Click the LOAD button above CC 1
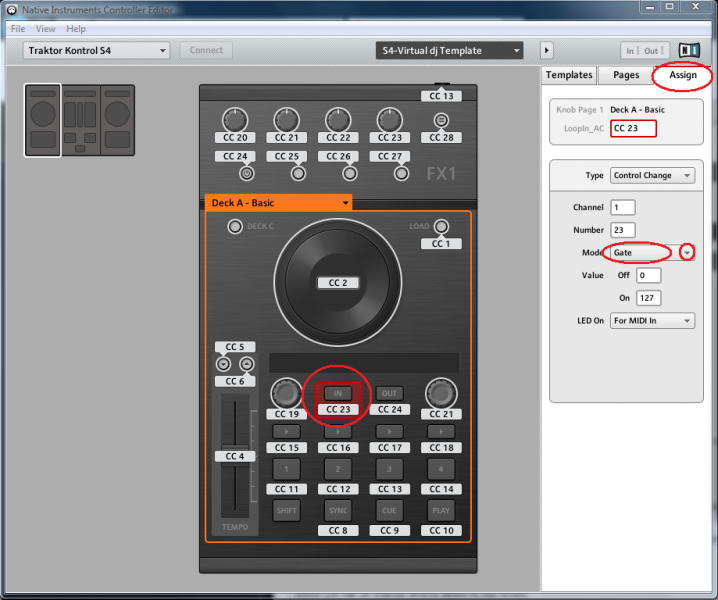The width and height of the screenshot is (718, 600). point(441,226)
